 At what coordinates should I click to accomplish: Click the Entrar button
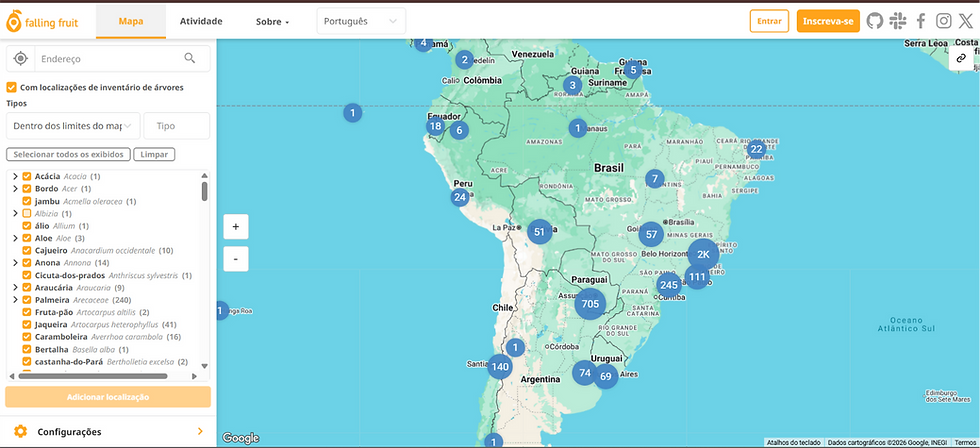click(769, 21)
